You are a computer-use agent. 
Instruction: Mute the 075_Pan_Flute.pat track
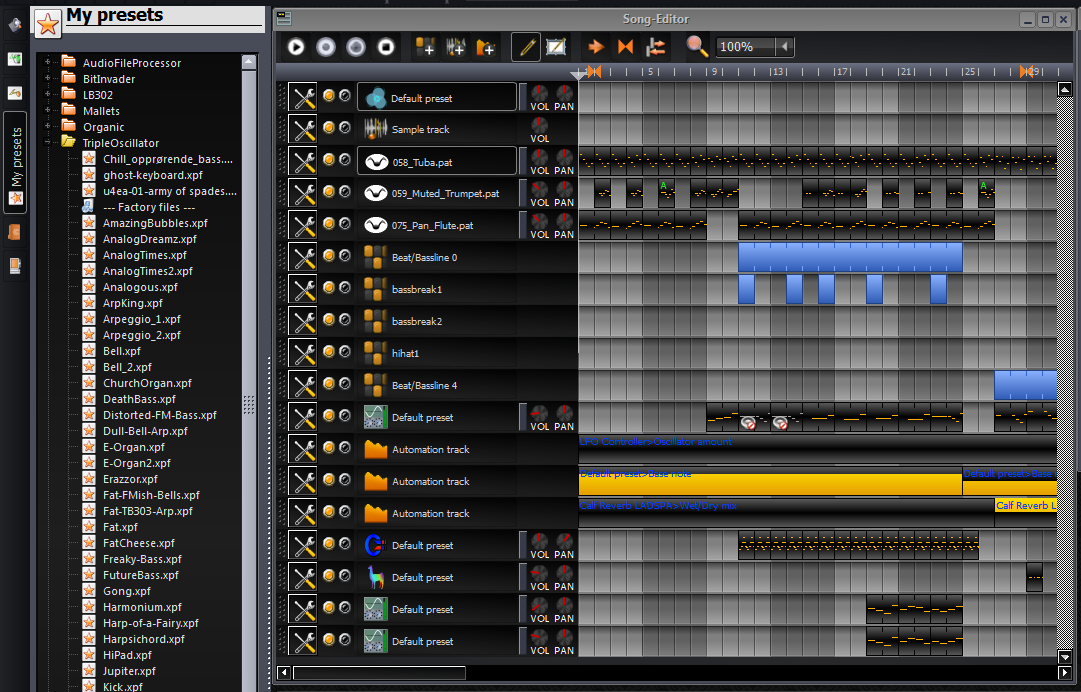click(329, 225)
